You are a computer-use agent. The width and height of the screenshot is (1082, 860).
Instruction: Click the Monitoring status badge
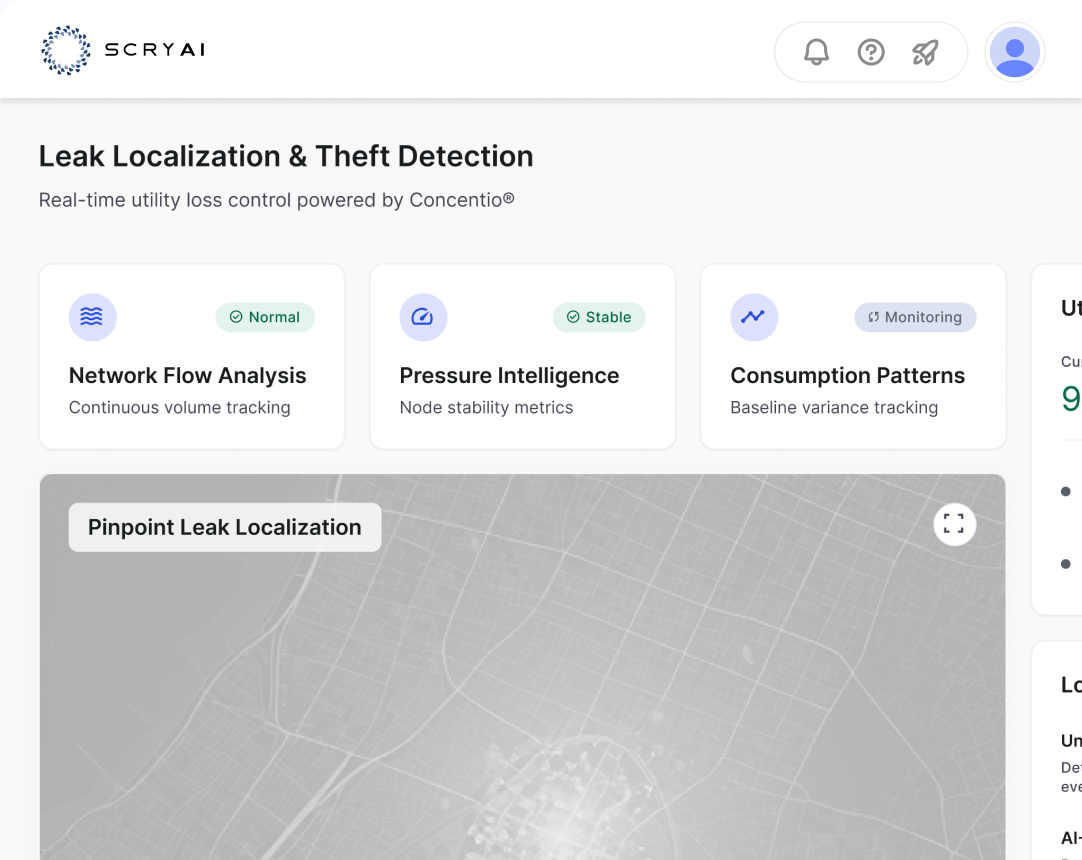915,317
